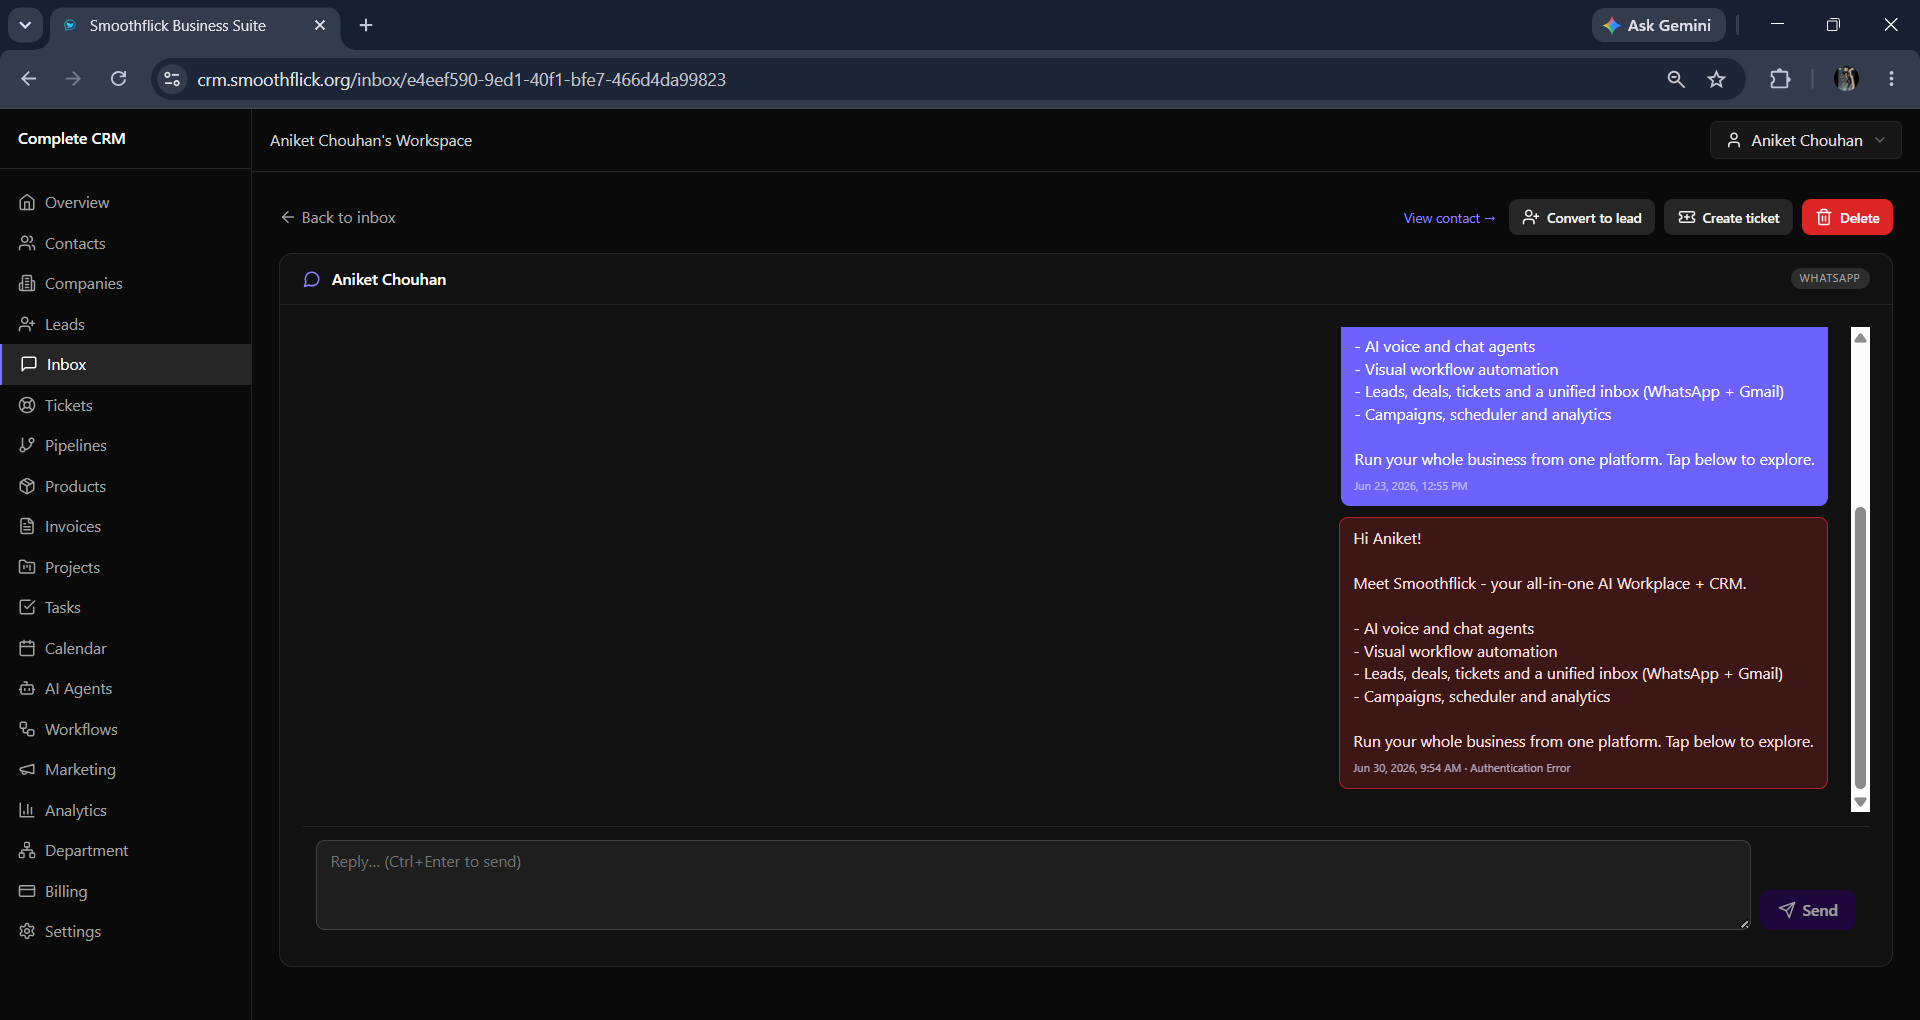
Task: Click the Companies building icon
Action: tap(27, 283)
